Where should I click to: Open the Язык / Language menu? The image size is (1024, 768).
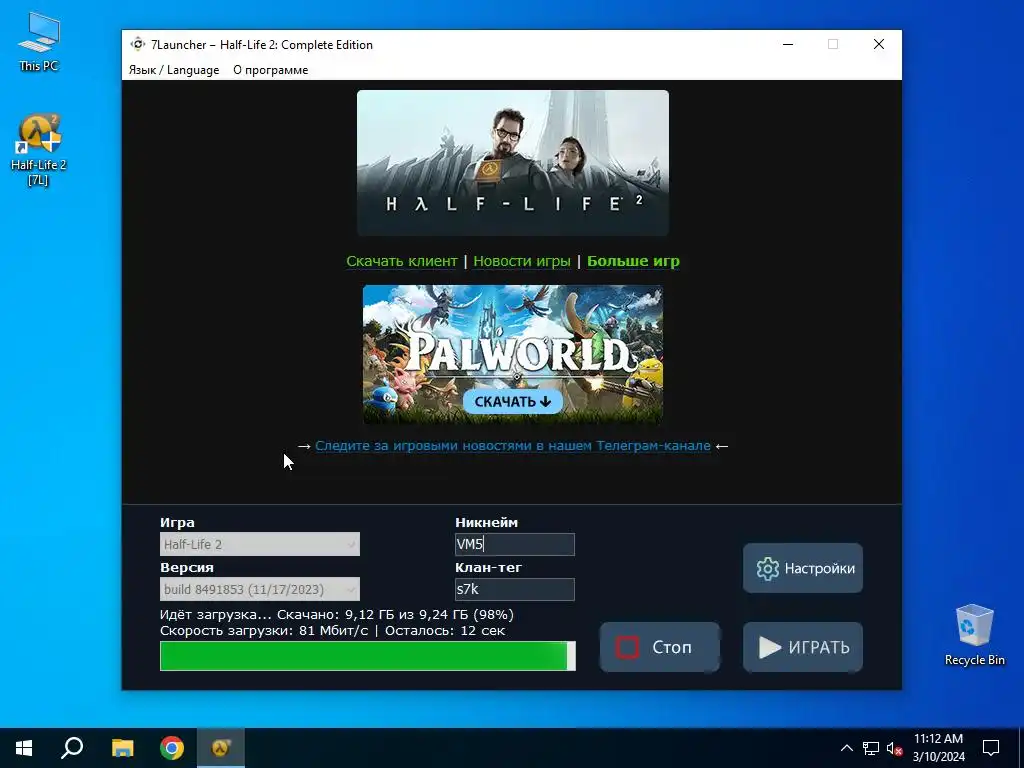pyautogui.click(x=174, y=70)
